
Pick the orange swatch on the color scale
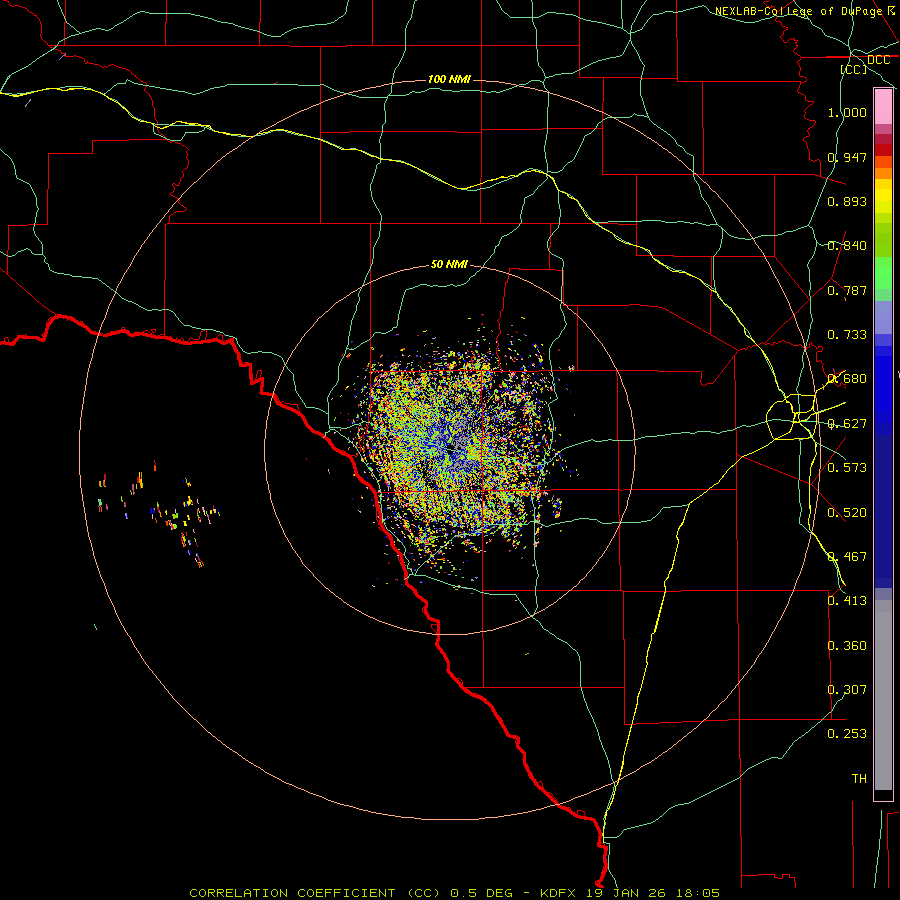pyautogui.click(x=883, y=173)
